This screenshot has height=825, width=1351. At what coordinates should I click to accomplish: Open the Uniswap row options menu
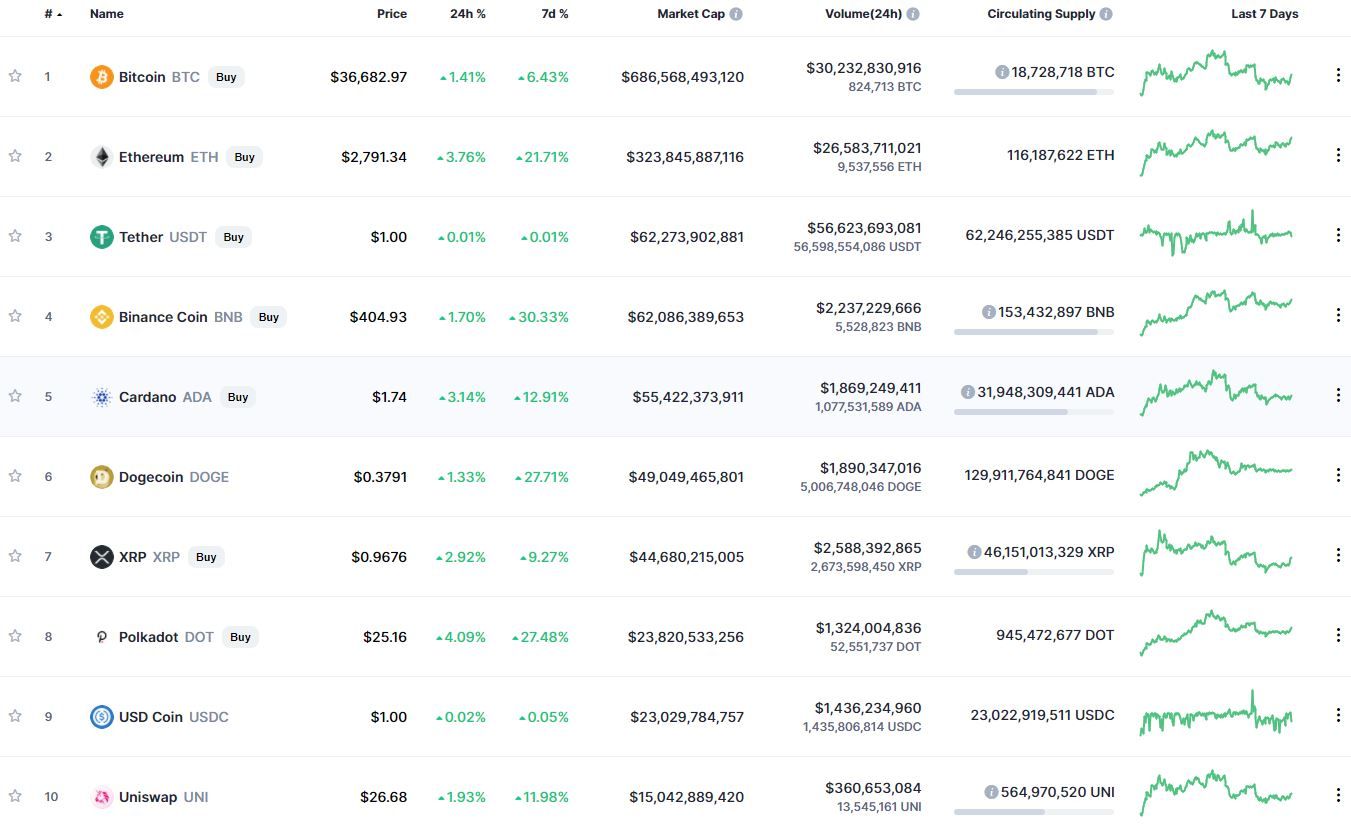click(x=1338, y=796)
